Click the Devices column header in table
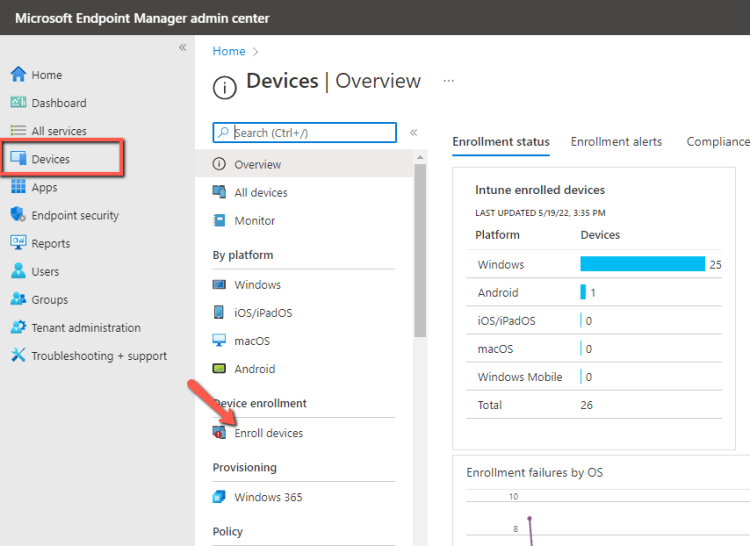The image size is (750, 546). 600,235
